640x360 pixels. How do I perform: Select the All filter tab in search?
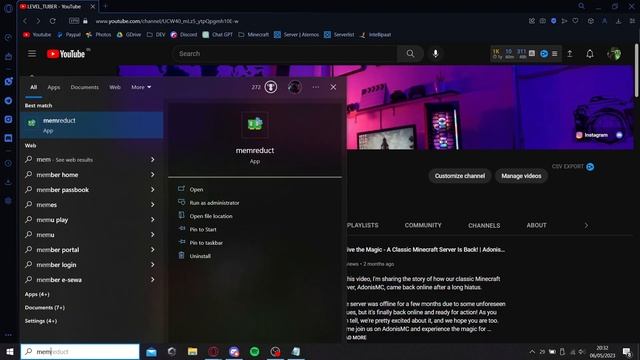click(x=33, y=87)
